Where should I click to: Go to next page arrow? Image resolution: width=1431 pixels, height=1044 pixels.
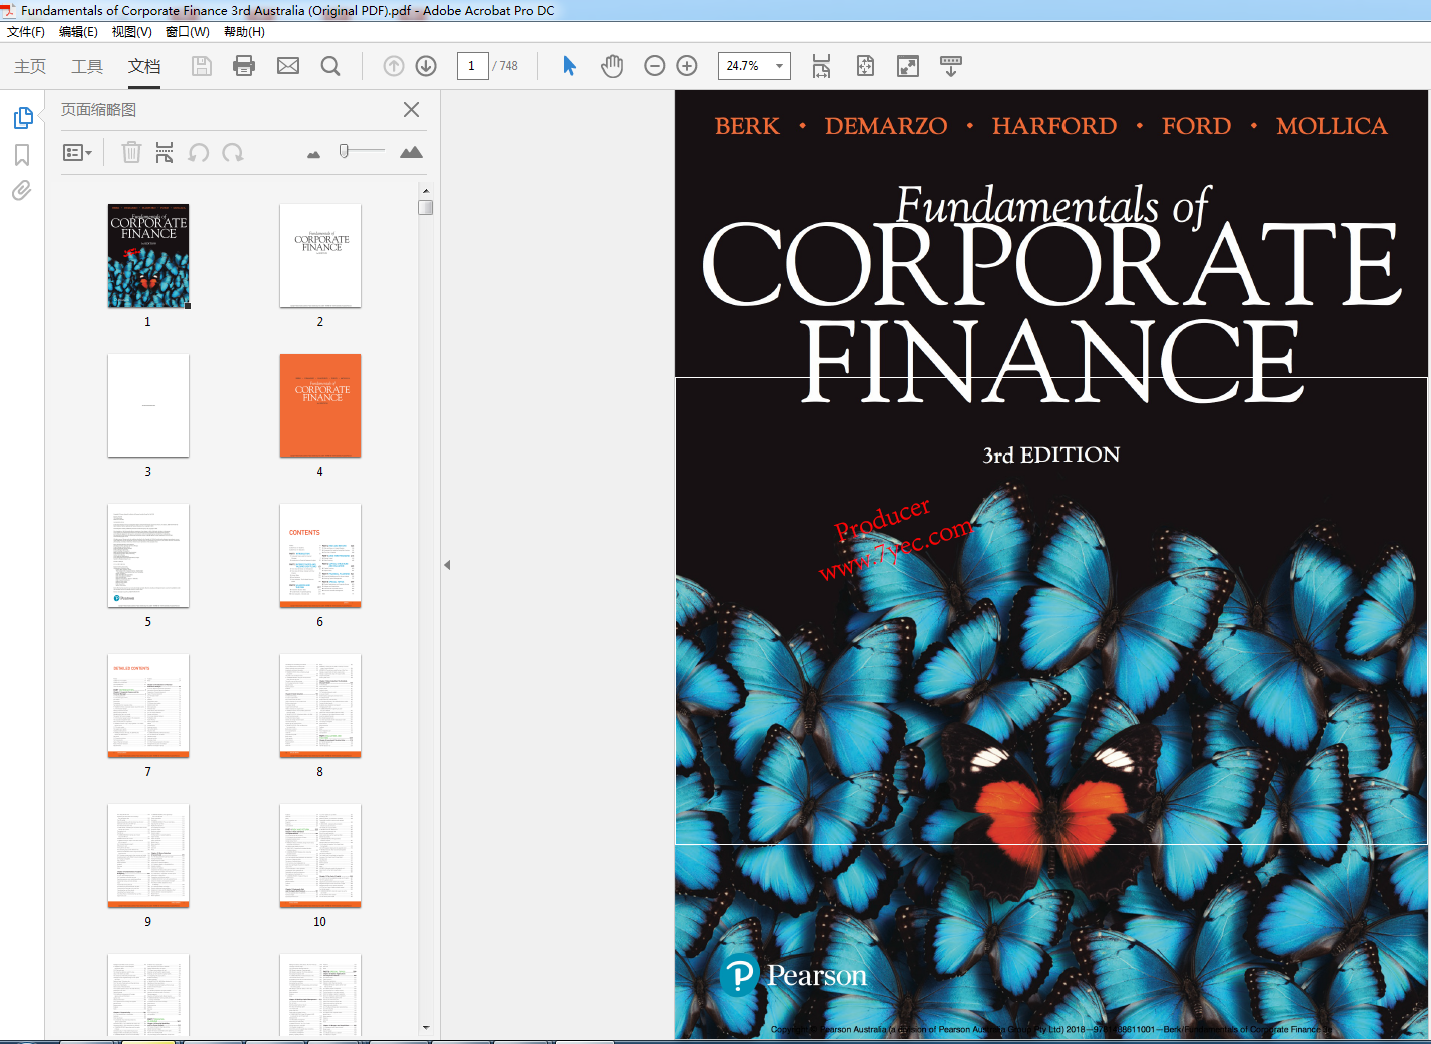[x=426, y=66]
